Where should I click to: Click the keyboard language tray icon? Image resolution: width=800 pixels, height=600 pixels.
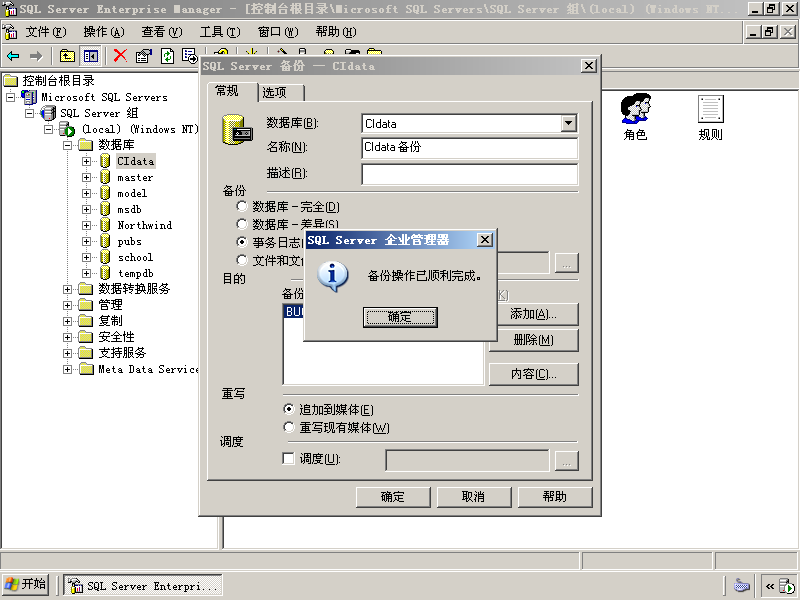741,585
